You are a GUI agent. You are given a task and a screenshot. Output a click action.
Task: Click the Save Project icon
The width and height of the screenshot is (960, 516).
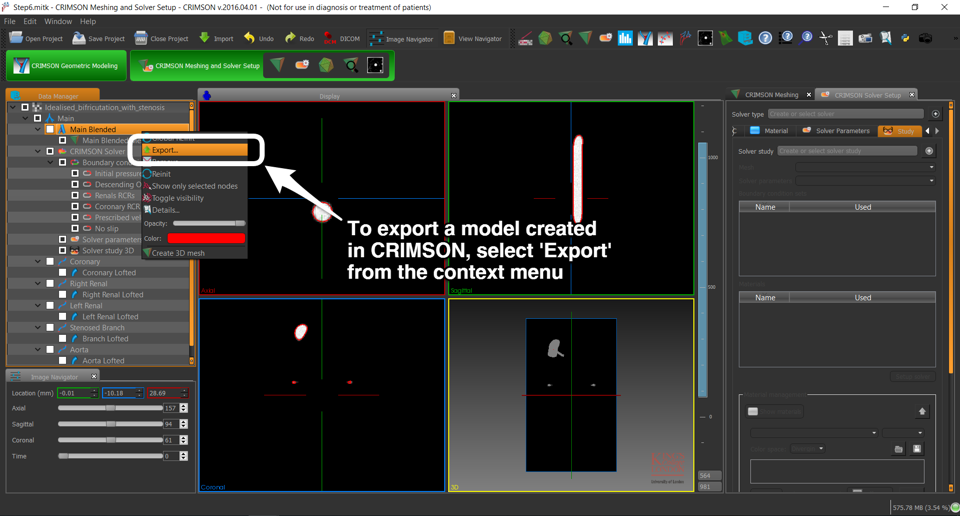pyautogui.click(x=78, y=38)
